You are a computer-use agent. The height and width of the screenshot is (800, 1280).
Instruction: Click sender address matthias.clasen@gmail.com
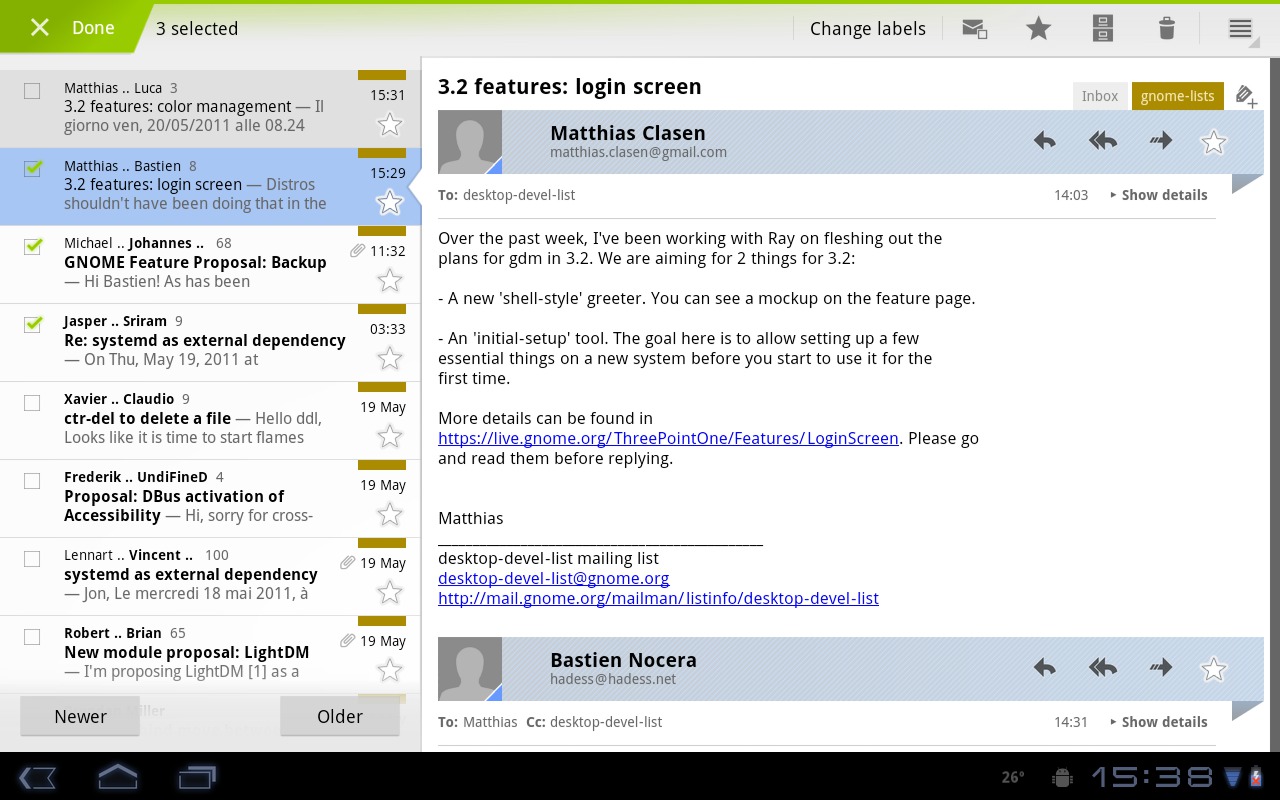[x=638, y=152]
